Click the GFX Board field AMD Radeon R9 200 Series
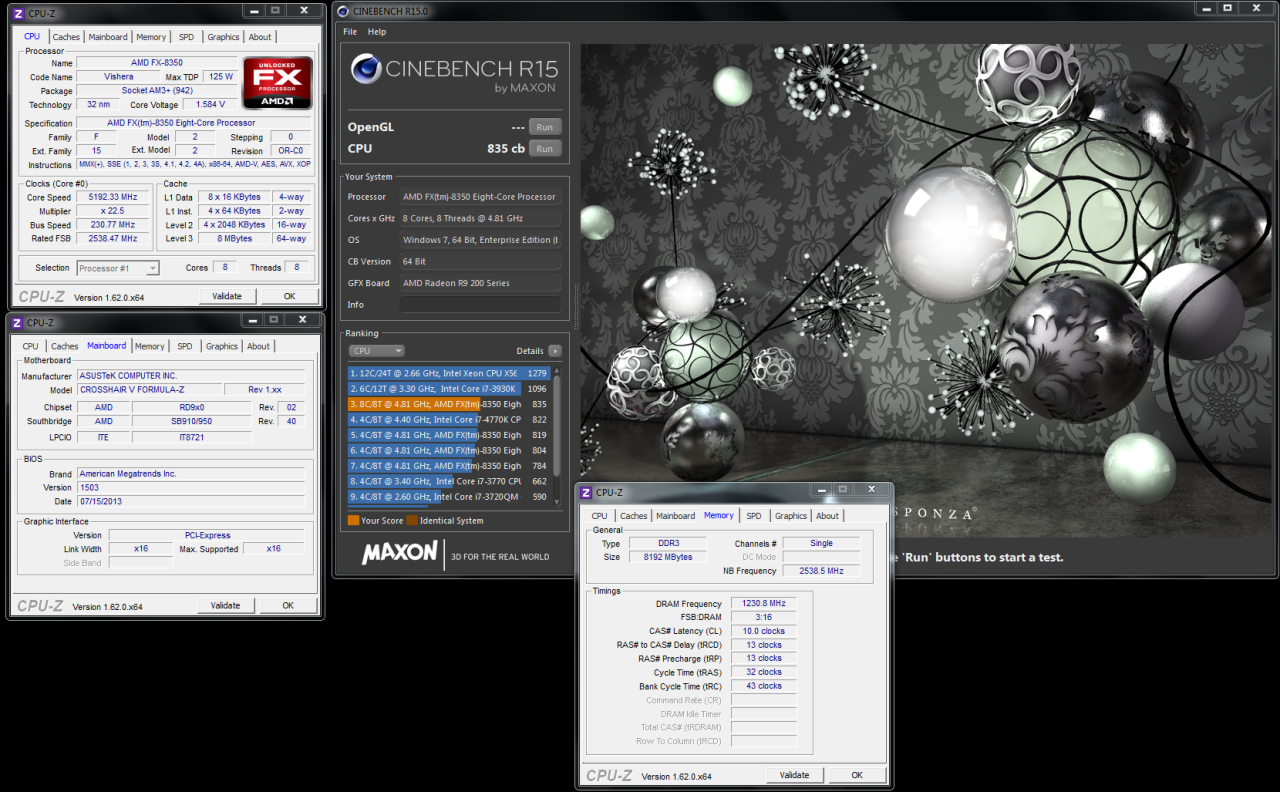1280x792 pixels. click(x=480, y=283)
